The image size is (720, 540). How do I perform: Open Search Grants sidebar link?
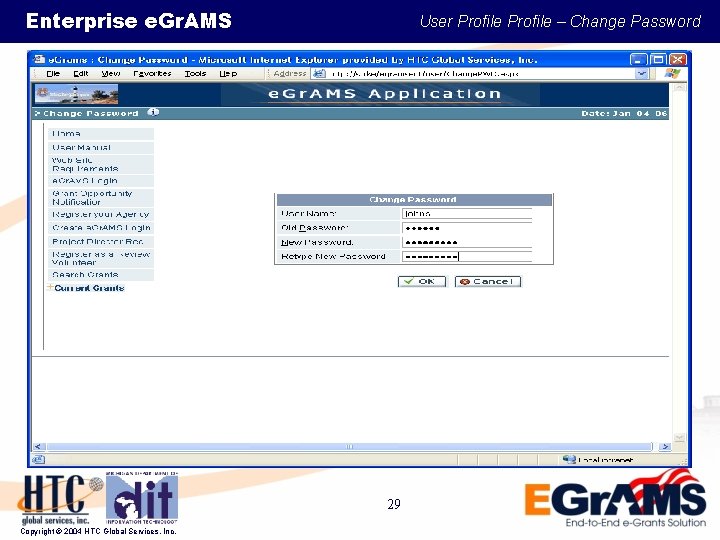[x=101, y=275]
